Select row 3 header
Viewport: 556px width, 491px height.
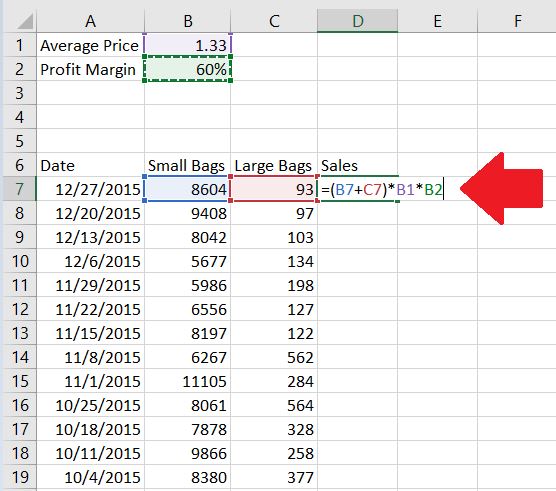tap(20, 93)
